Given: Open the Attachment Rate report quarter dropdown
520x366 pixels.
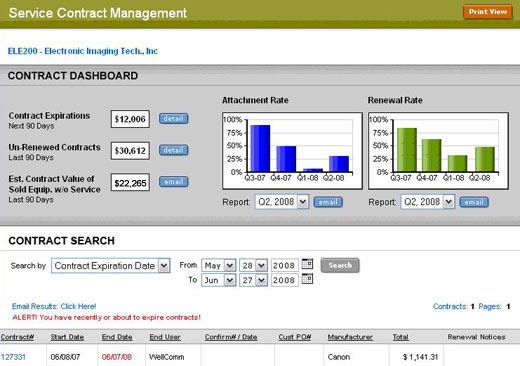Looking at the screenshot, I should click(x=282, y=202).
